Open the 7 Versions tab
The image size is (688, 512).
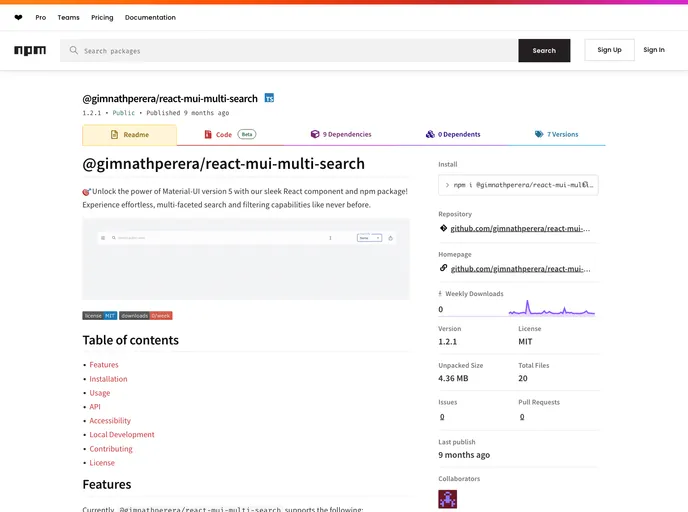[x=556, y=135]
